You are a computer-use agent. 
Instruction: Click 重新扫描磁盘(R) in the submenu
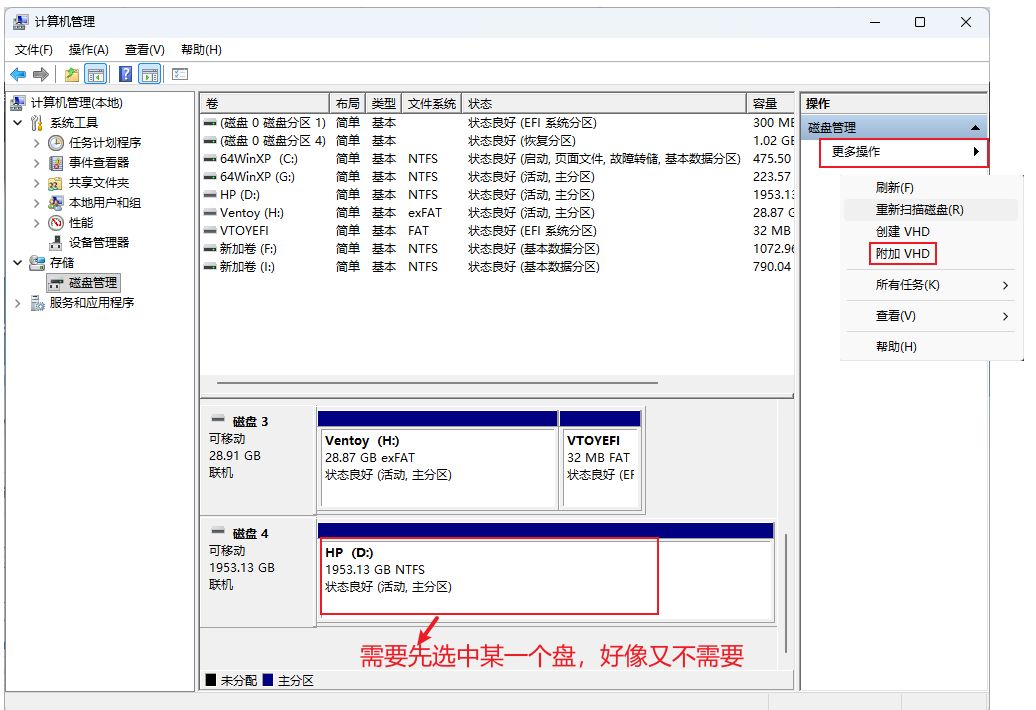919,210
